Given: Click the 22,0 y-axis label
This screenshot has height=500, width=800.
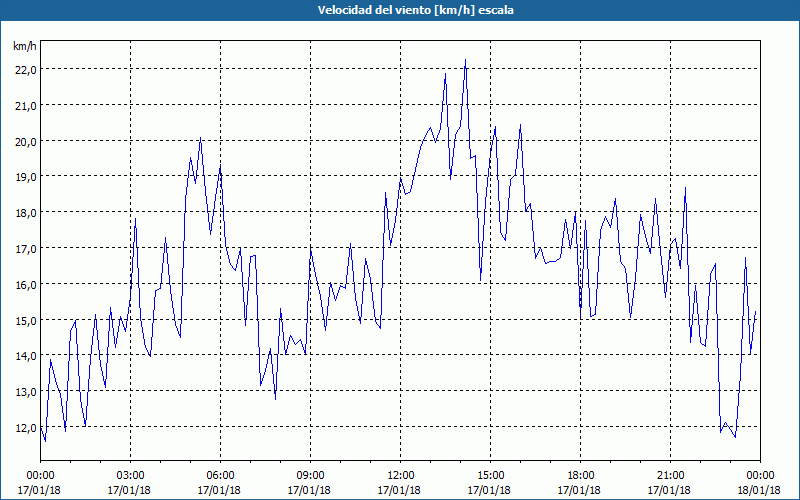Looking at the screenshot, I should point(26,70).
